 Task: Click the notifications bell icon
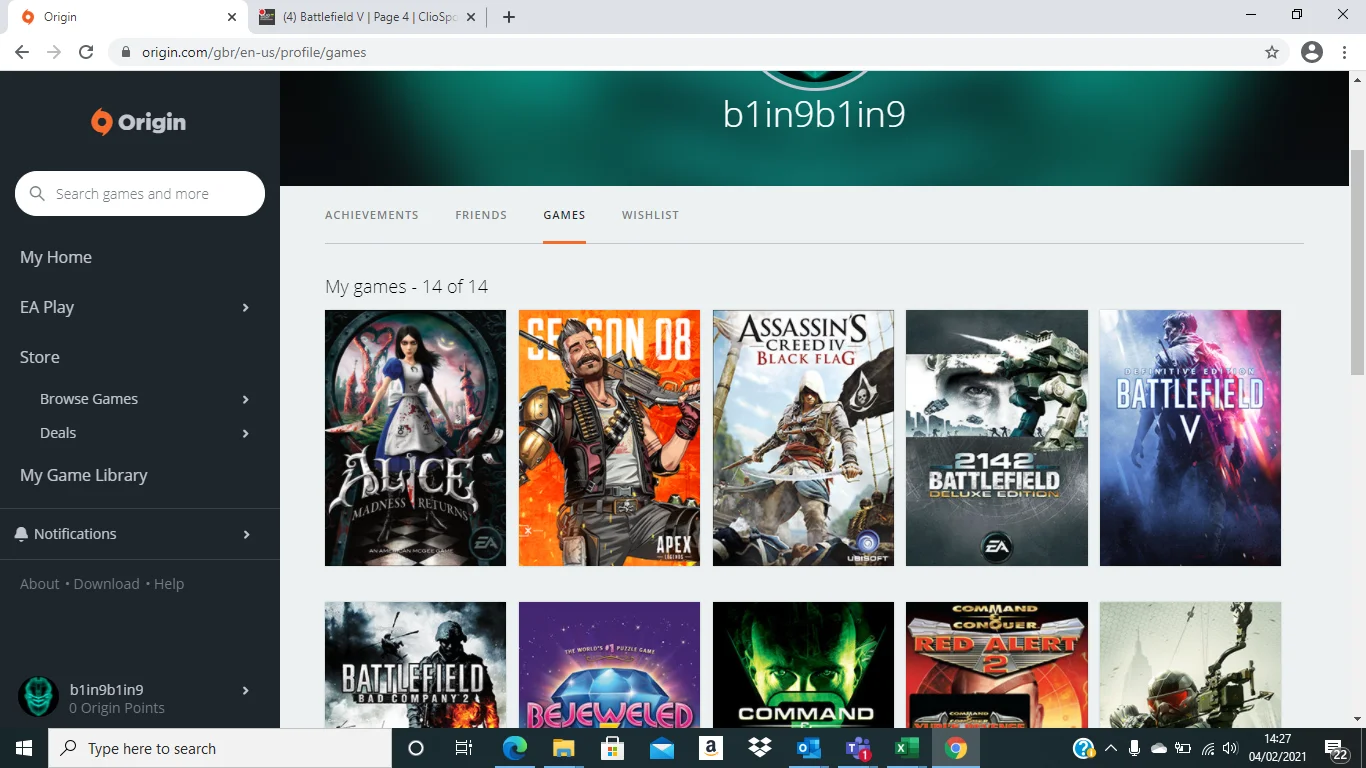pyautogui.click(x=21, y=534)
